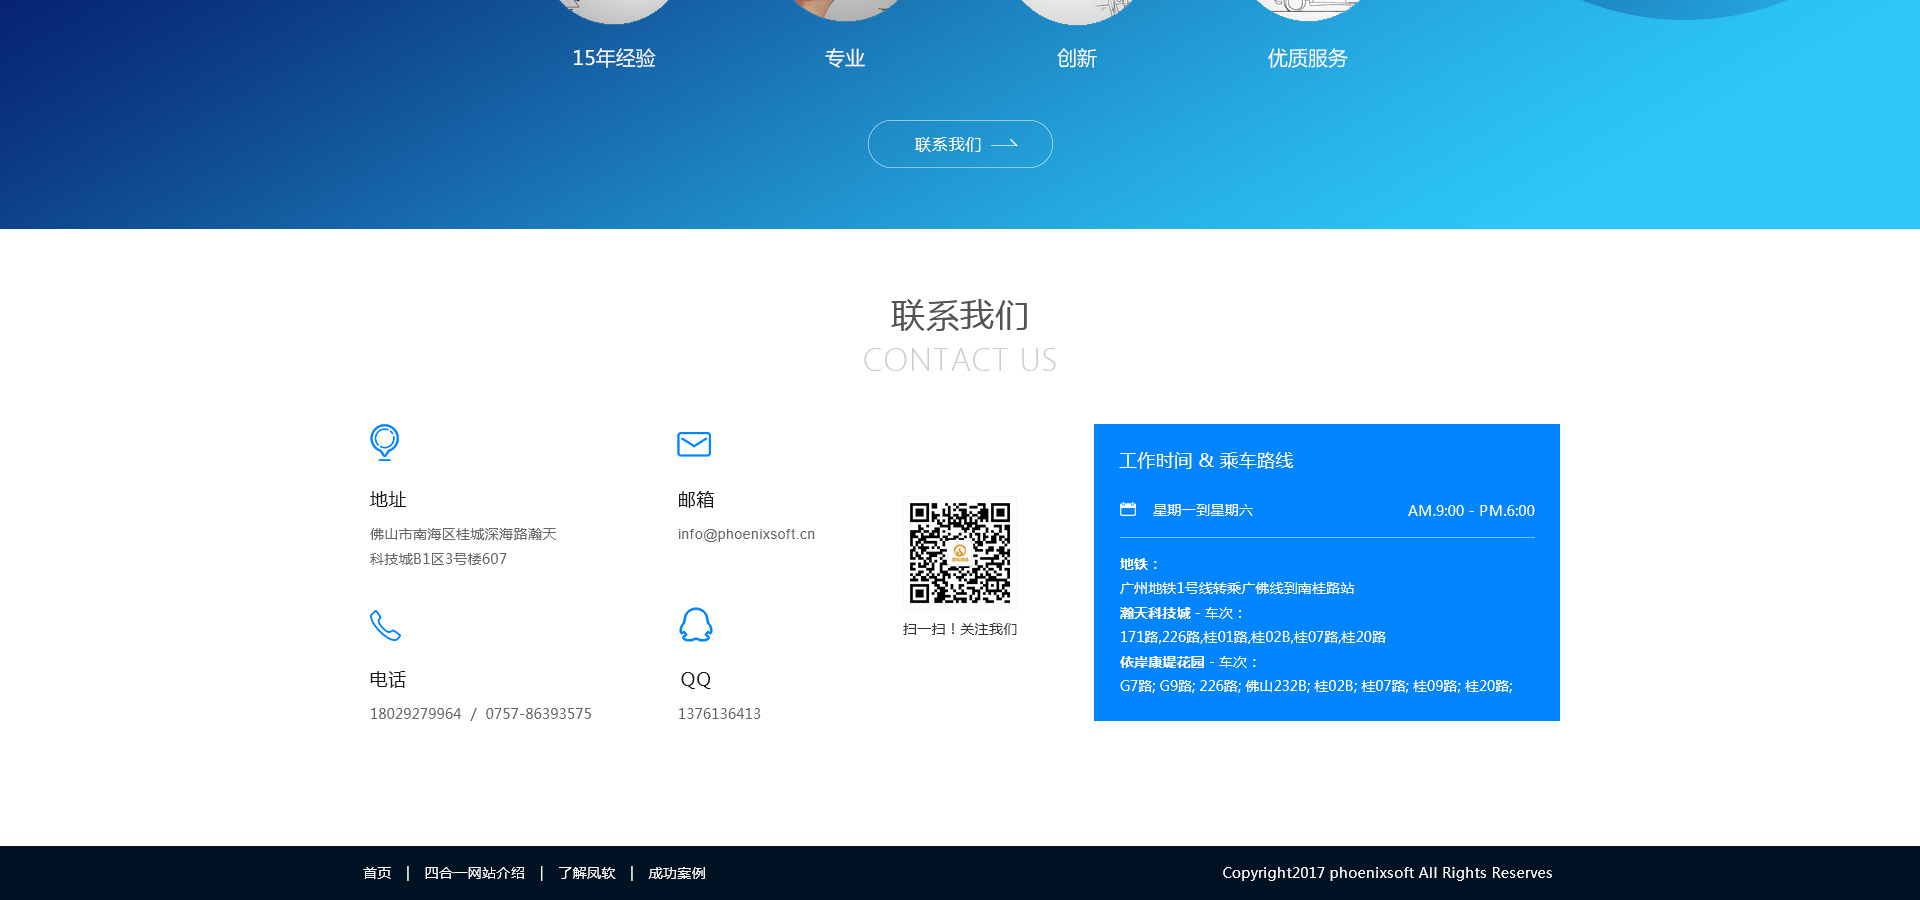Click the calendar icon beside working days
The image size is (1920, 900).
[1128, 510]
